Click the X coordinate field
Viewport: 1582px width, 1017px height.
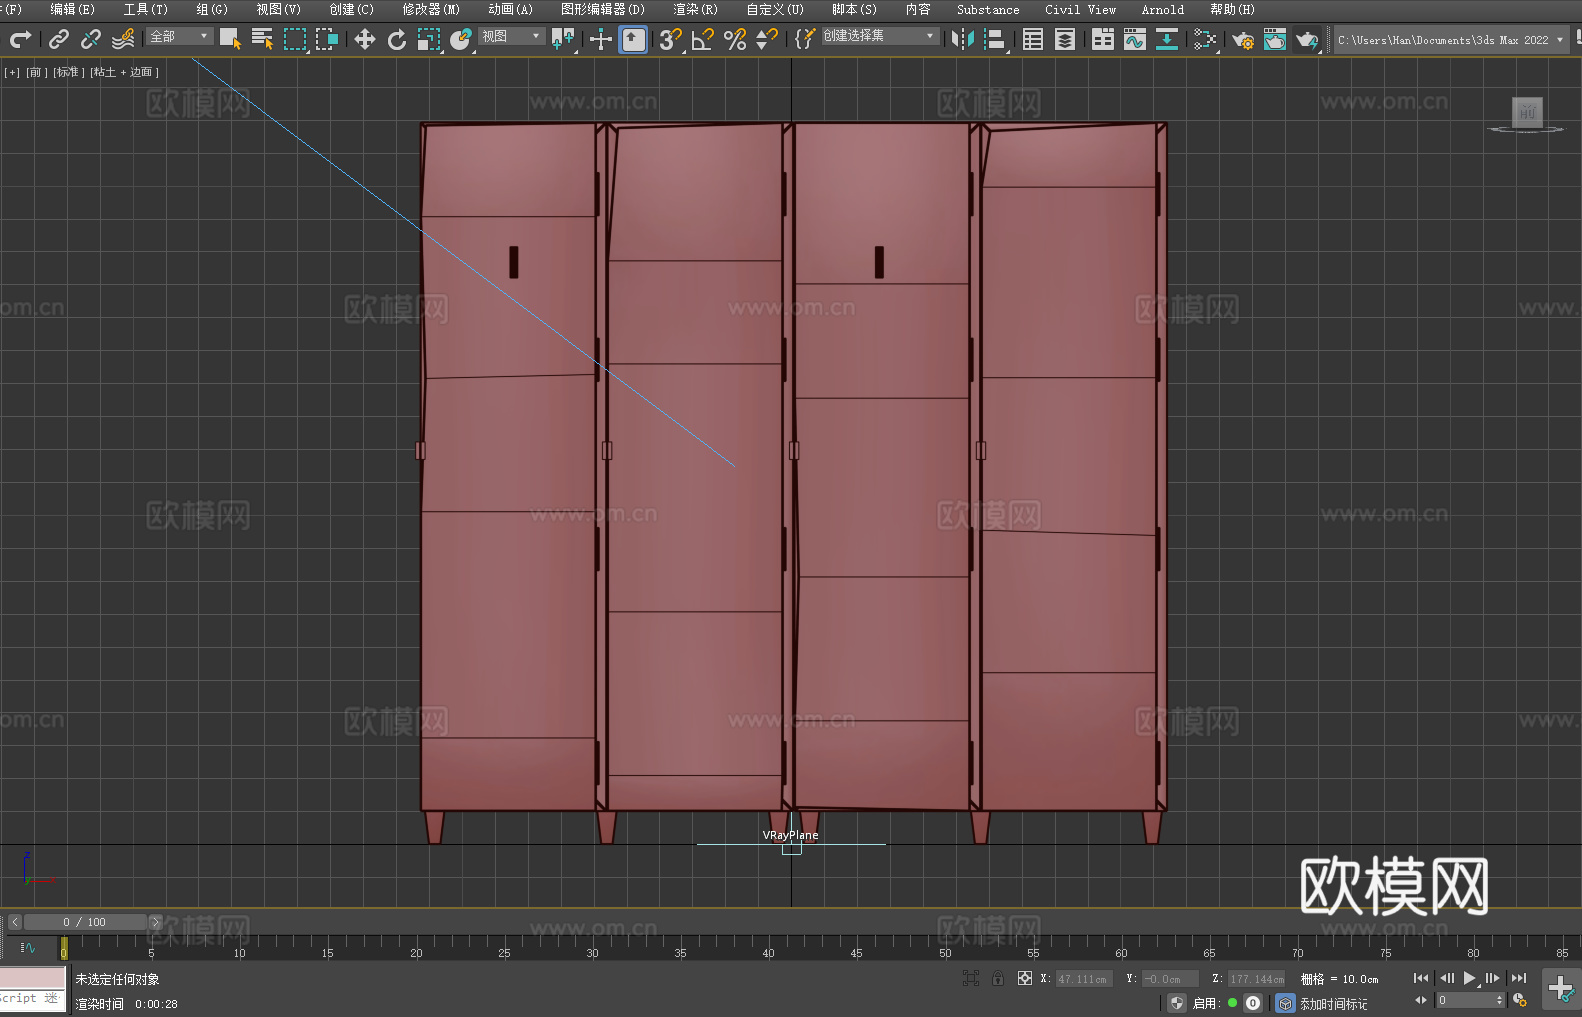(1085, 979)
